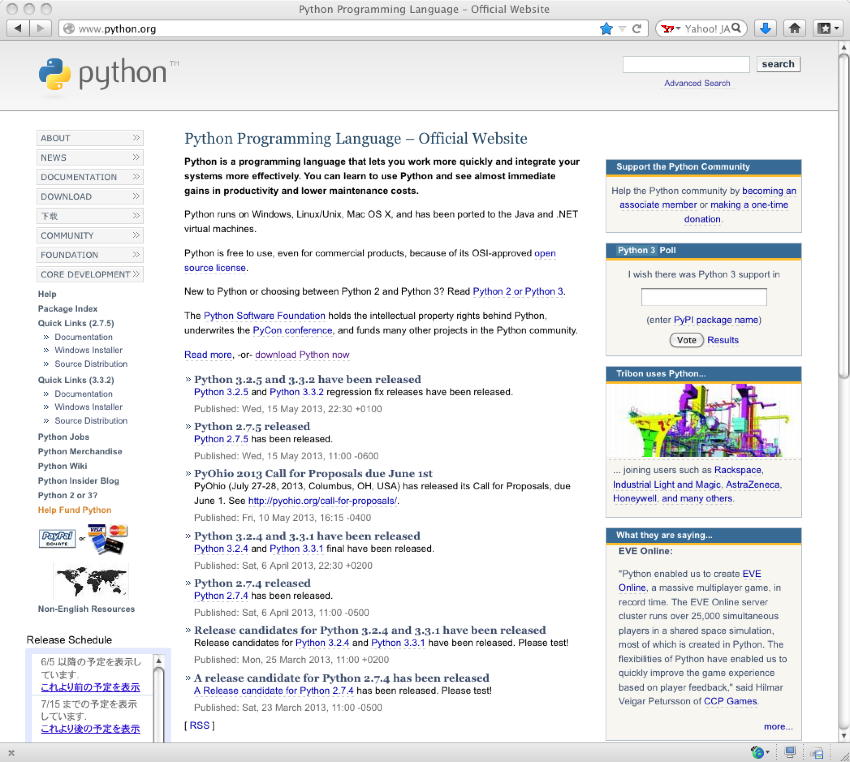This screenshot has width=850, height=762.
Task: Click the bookmark star icon in address bar
Action: coord(606,29)
